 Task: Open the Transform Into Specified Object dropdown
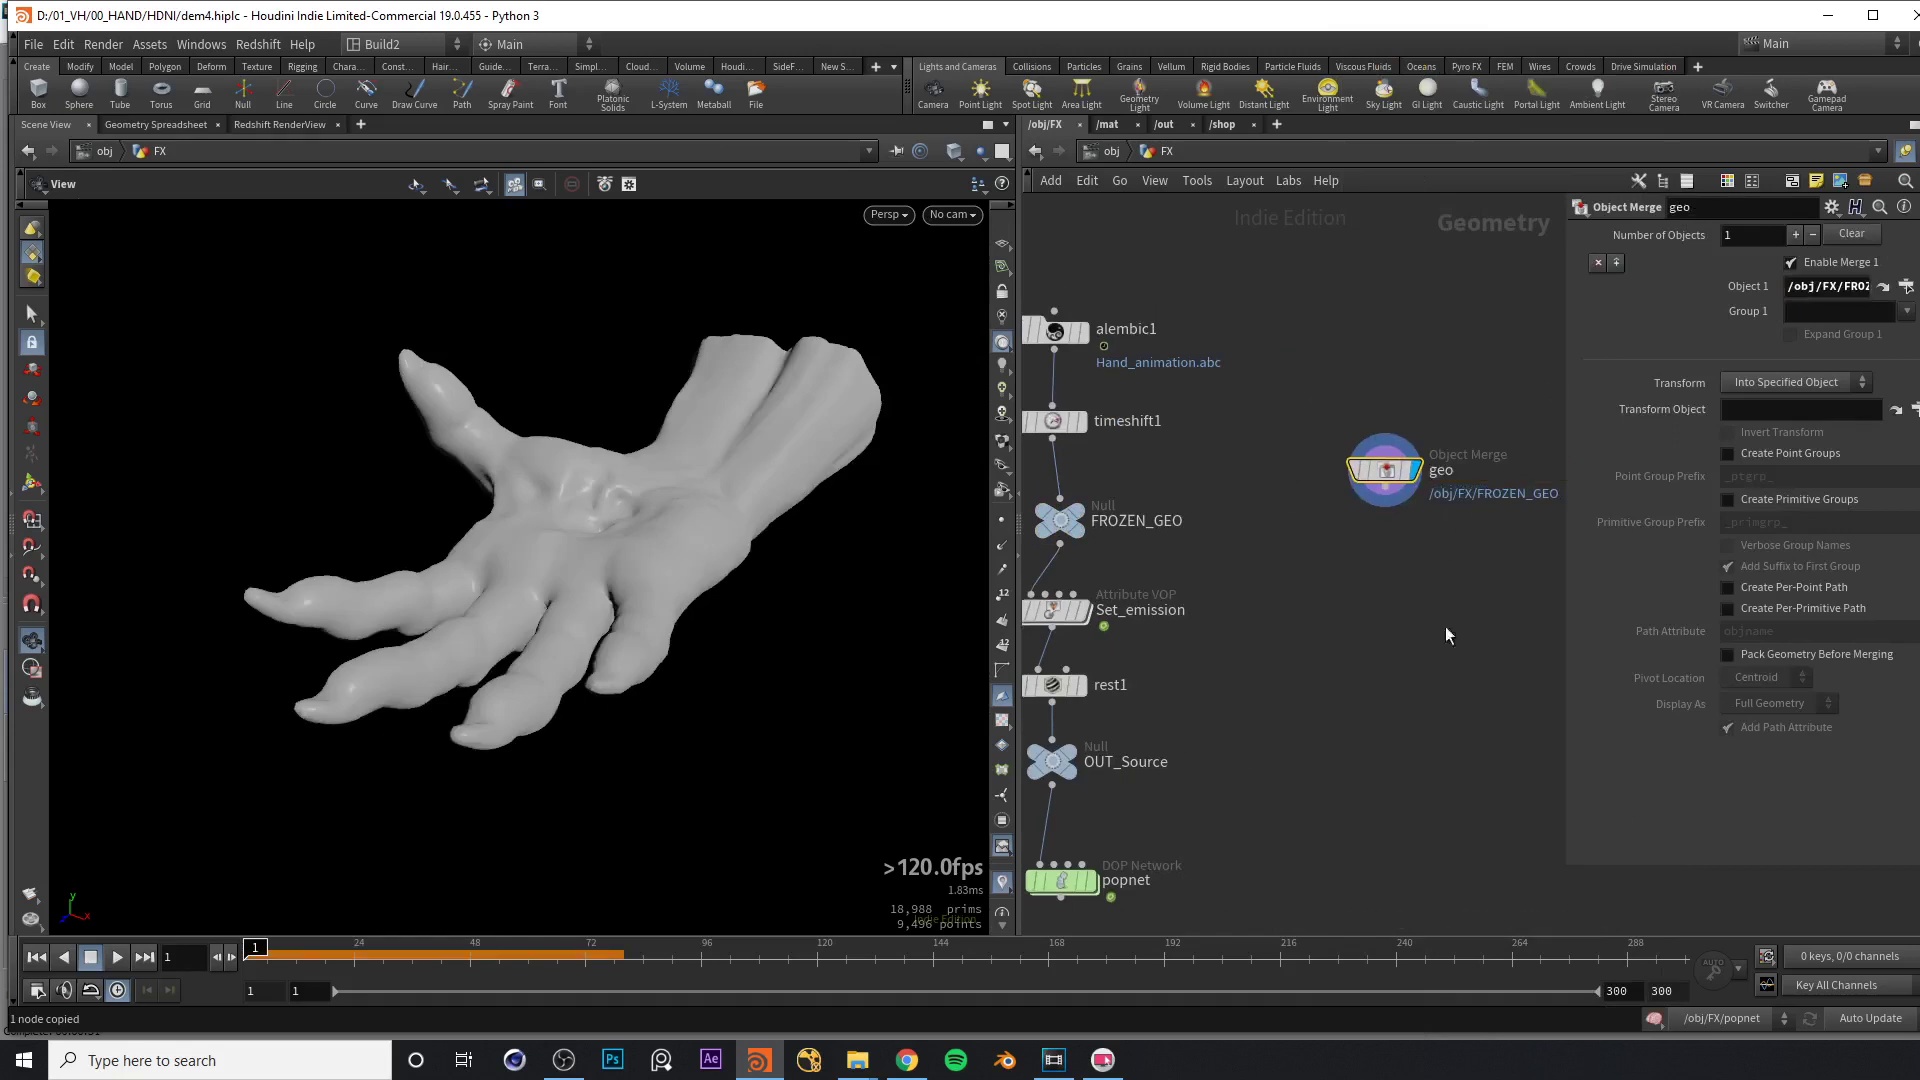(1796, 383)
